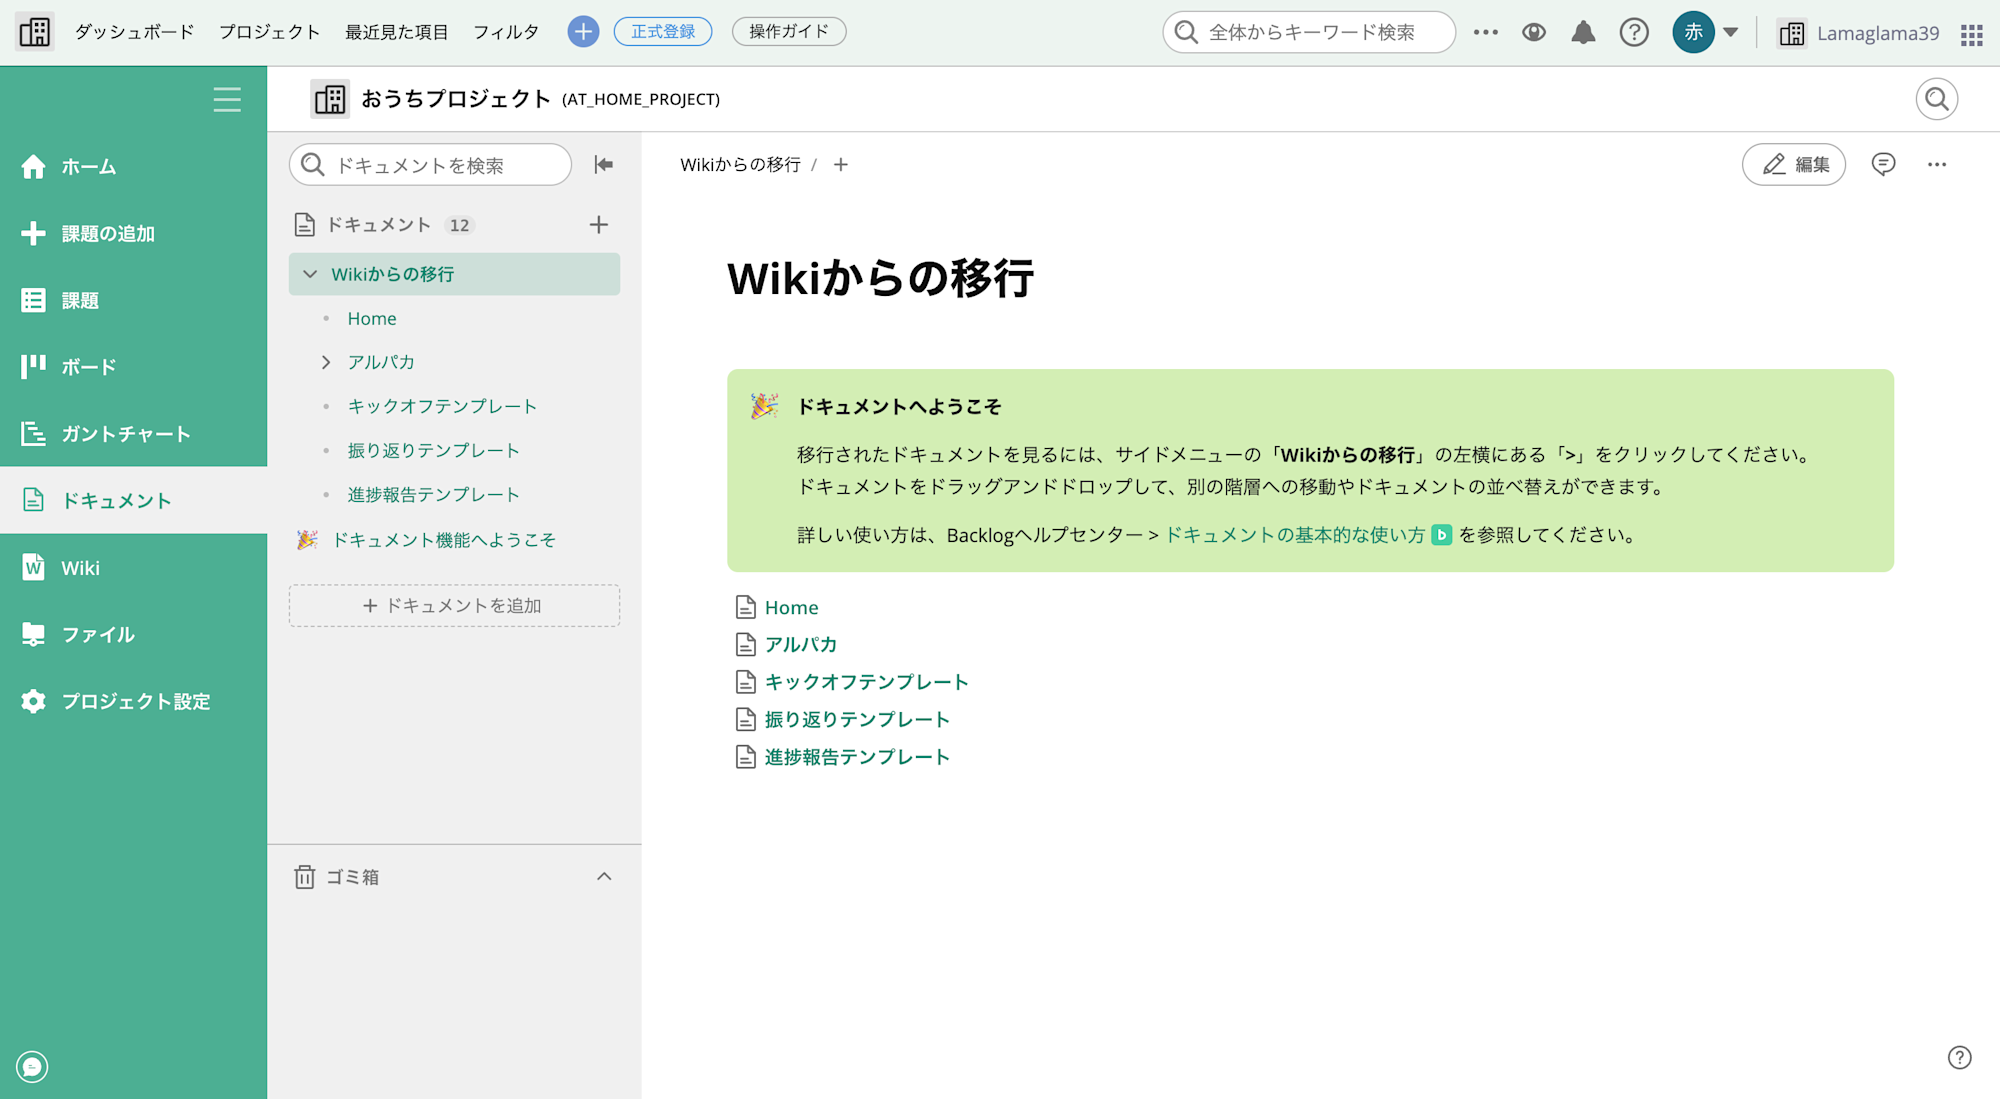Expand the アルパカ document tree
2000x1099 pixels.
pos(324,362)
